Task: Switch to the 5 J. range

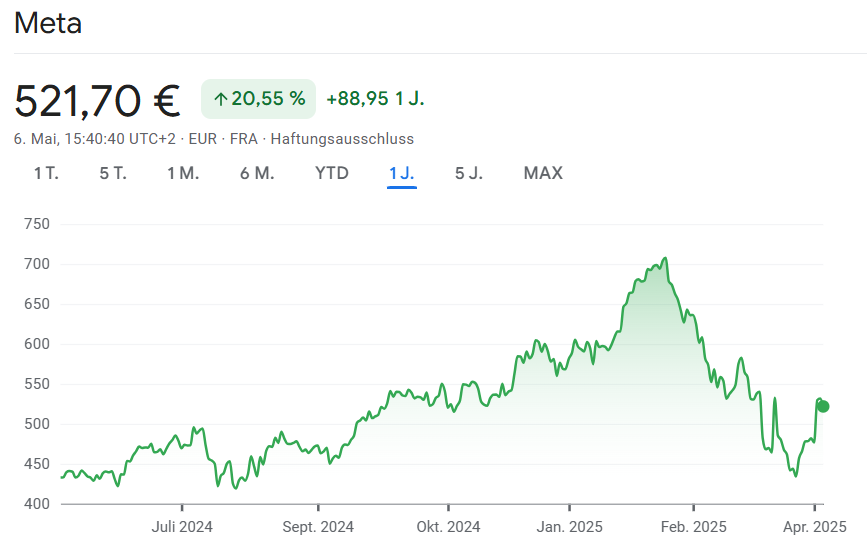Action: [x=469, y=173]
